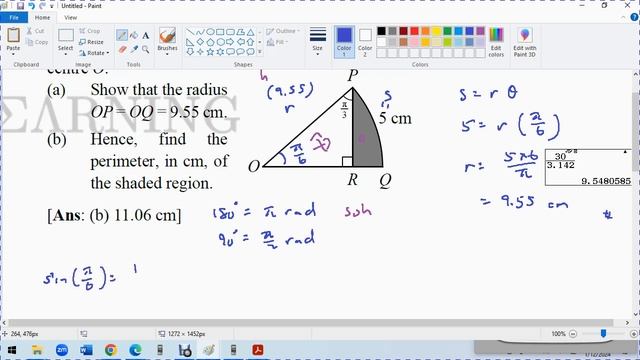The image size is (640, 360).
Task: Open the shape Fill dropdown
Action: click(x=278, y=42)
